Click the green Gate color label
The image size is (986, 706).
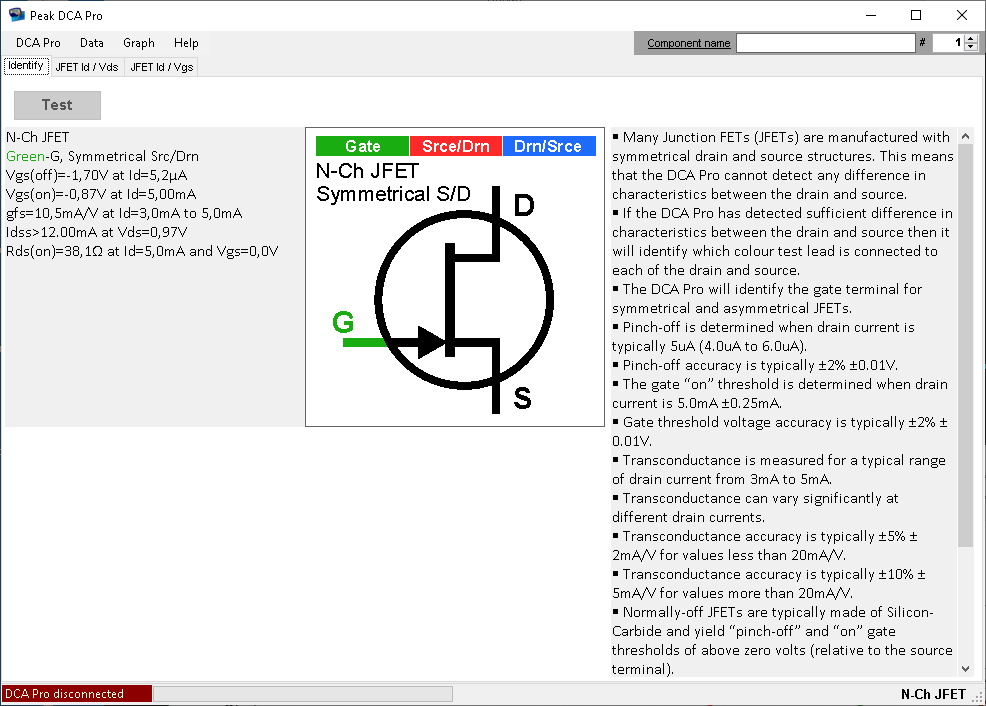[362, 146]
